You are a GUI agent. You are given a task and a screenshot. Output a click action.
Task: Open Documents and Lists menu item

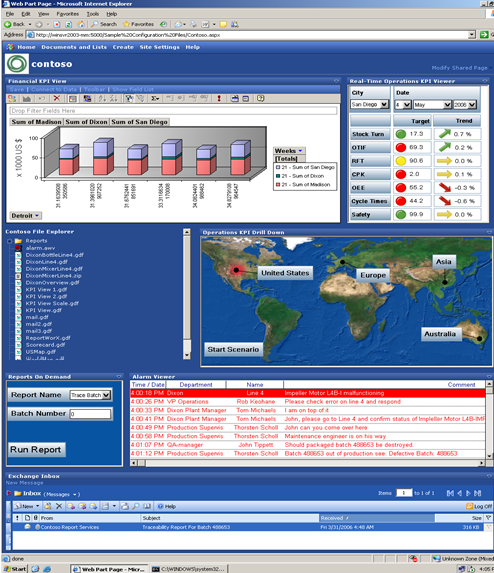pyautogui.click(x=74, y=47)
